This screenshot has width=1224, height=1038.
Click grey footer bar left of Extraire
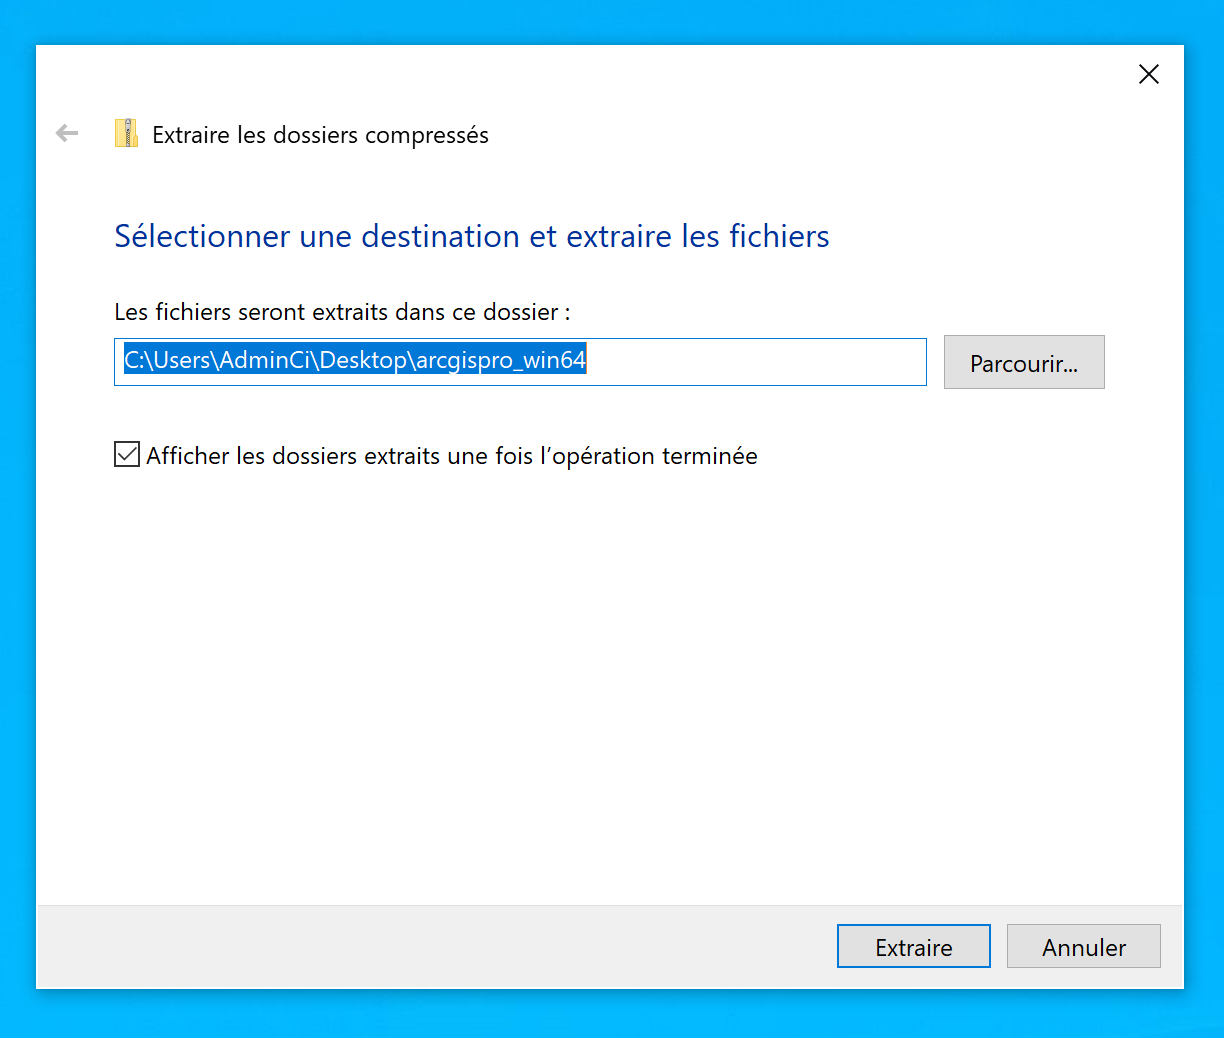click(x=430, y=946)
